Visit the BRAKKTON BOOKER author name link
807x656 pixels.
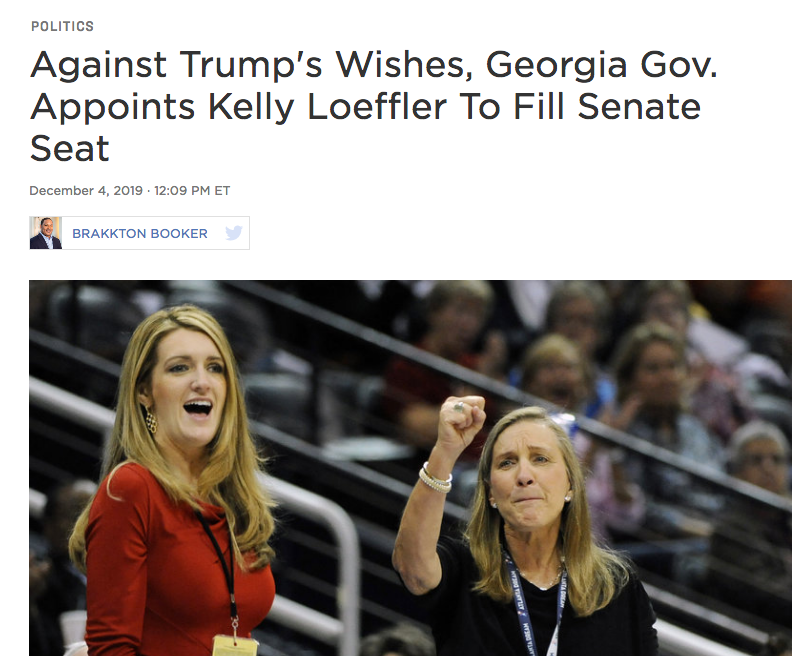point(139,234)
